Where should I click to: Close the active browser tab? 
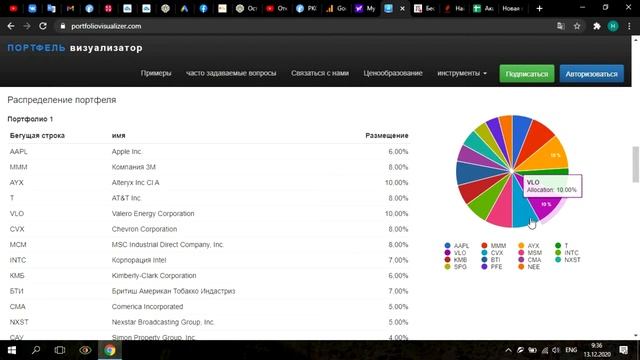pyautogui.click(x=402, y=8)
